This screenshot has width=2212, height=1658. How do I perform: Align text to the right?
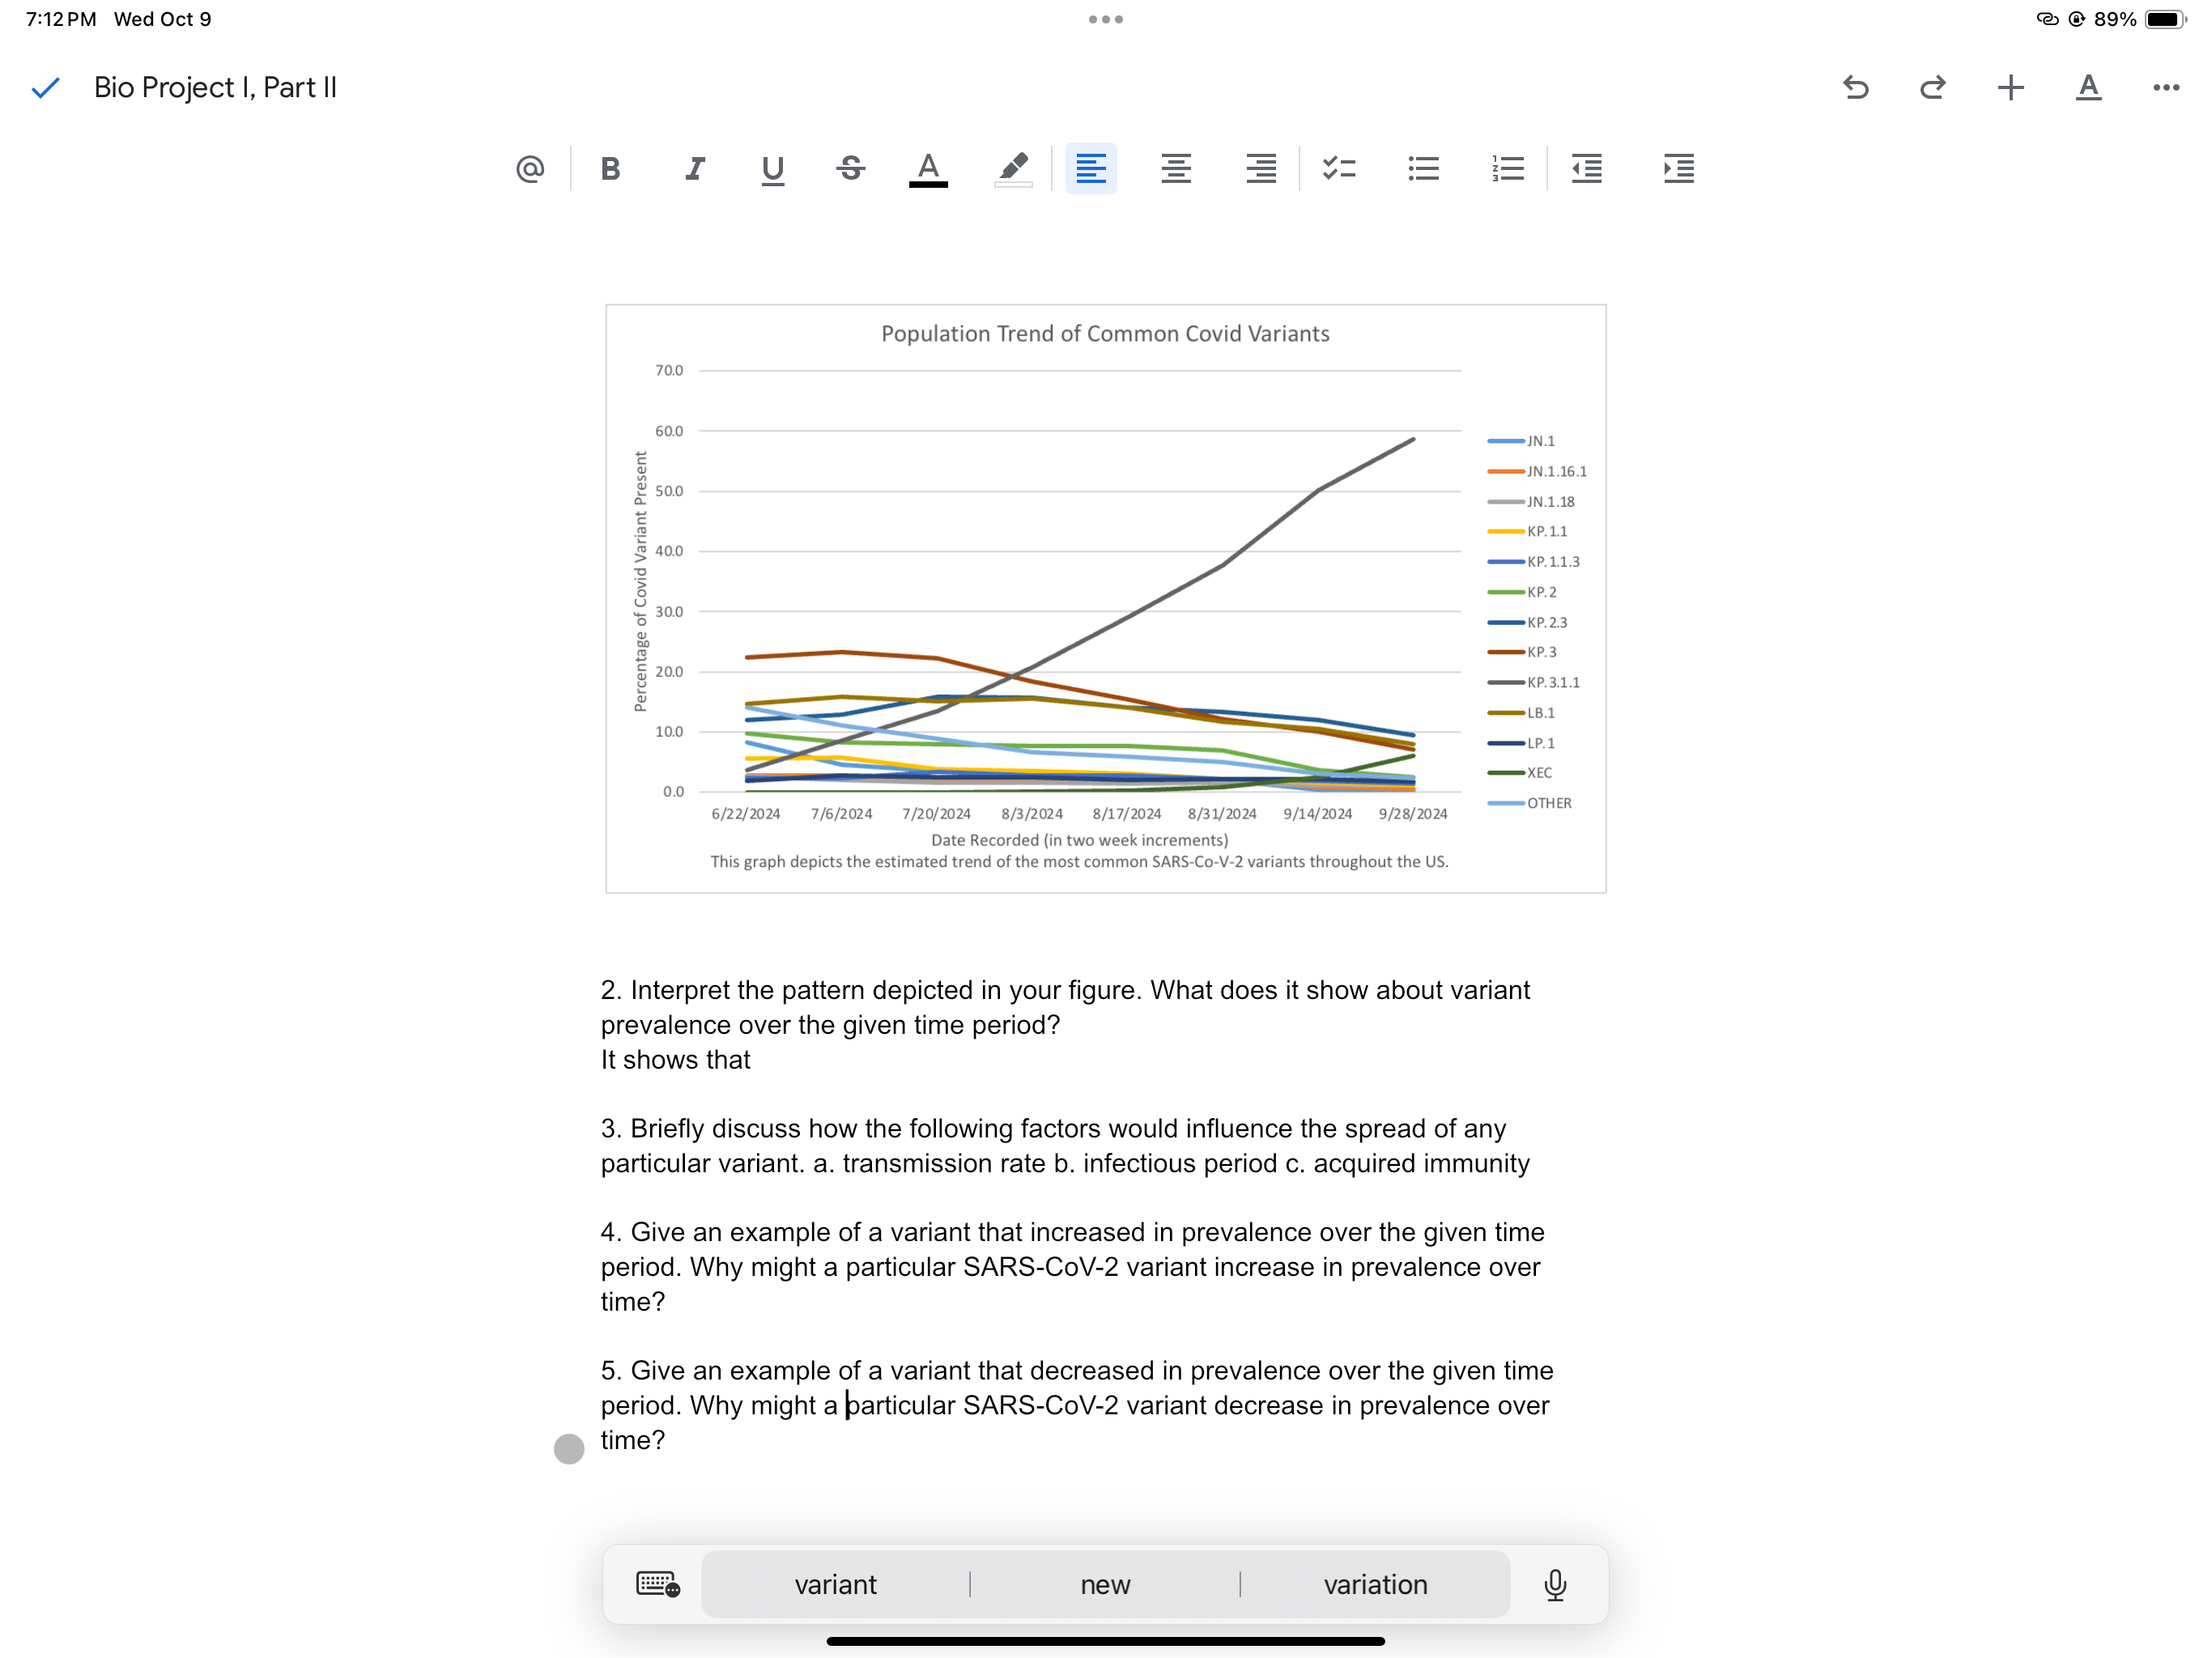click(1260, 168)
